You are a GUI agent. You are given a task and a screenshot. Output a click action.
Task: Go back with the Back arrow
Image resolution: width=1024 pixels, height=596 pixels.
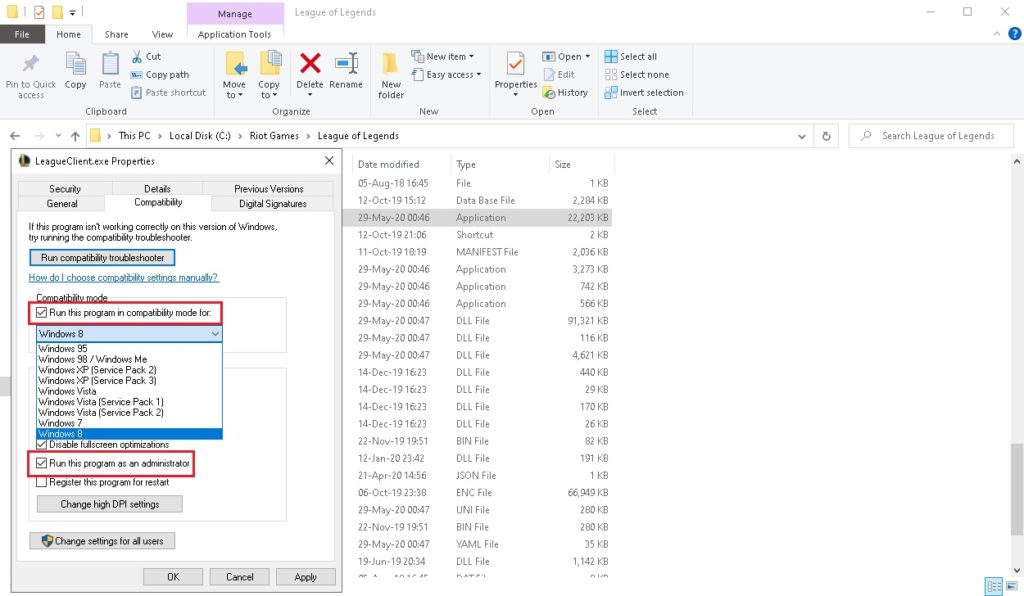(x=15, y=136)
